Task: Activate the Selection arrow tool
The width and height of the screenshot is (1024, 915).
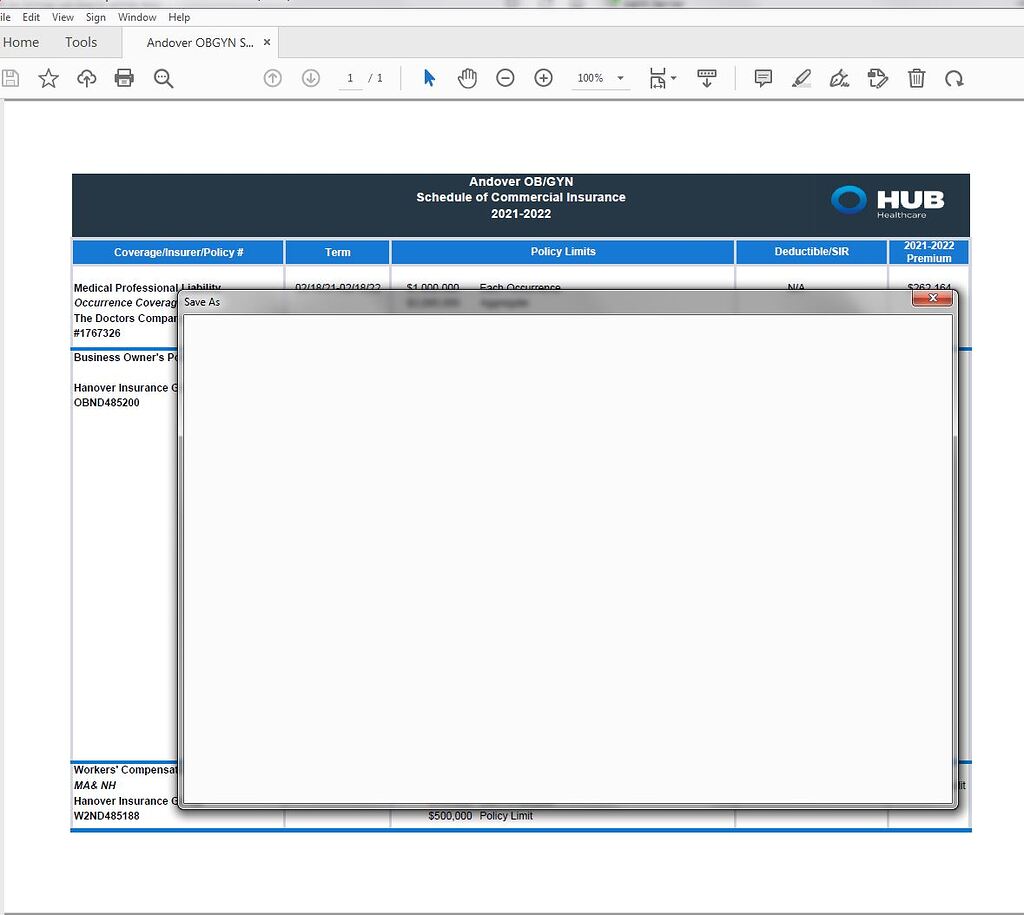Action: [x=428, y=78]
